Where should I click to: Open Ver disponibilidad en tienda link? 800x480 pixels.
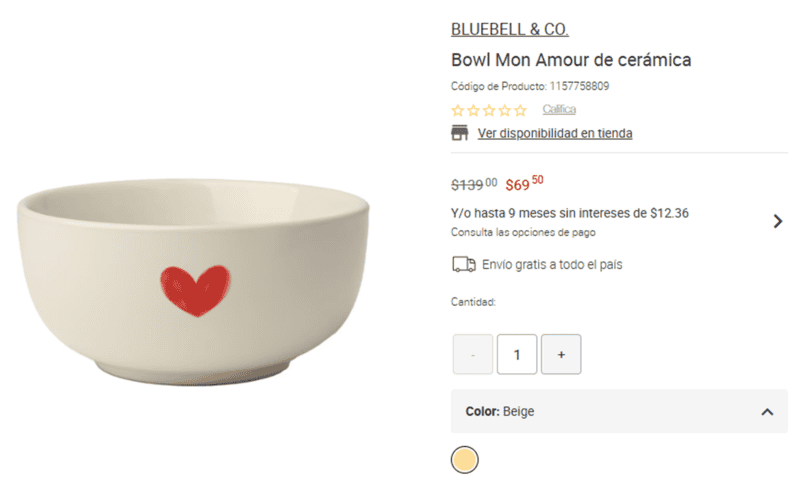(555, 133)
